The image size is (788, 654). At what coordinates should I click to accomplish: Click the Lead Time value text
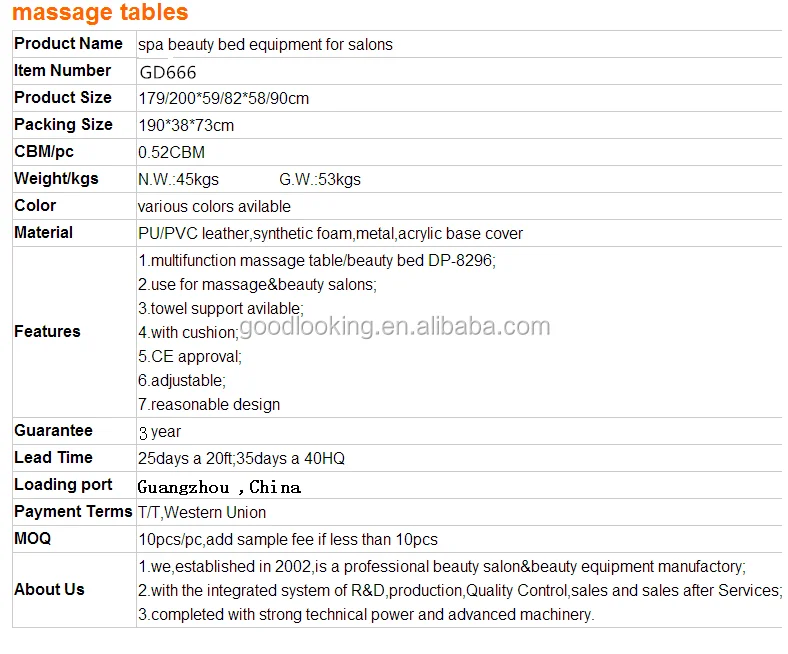pyautogui.click(x=241, y=459)
